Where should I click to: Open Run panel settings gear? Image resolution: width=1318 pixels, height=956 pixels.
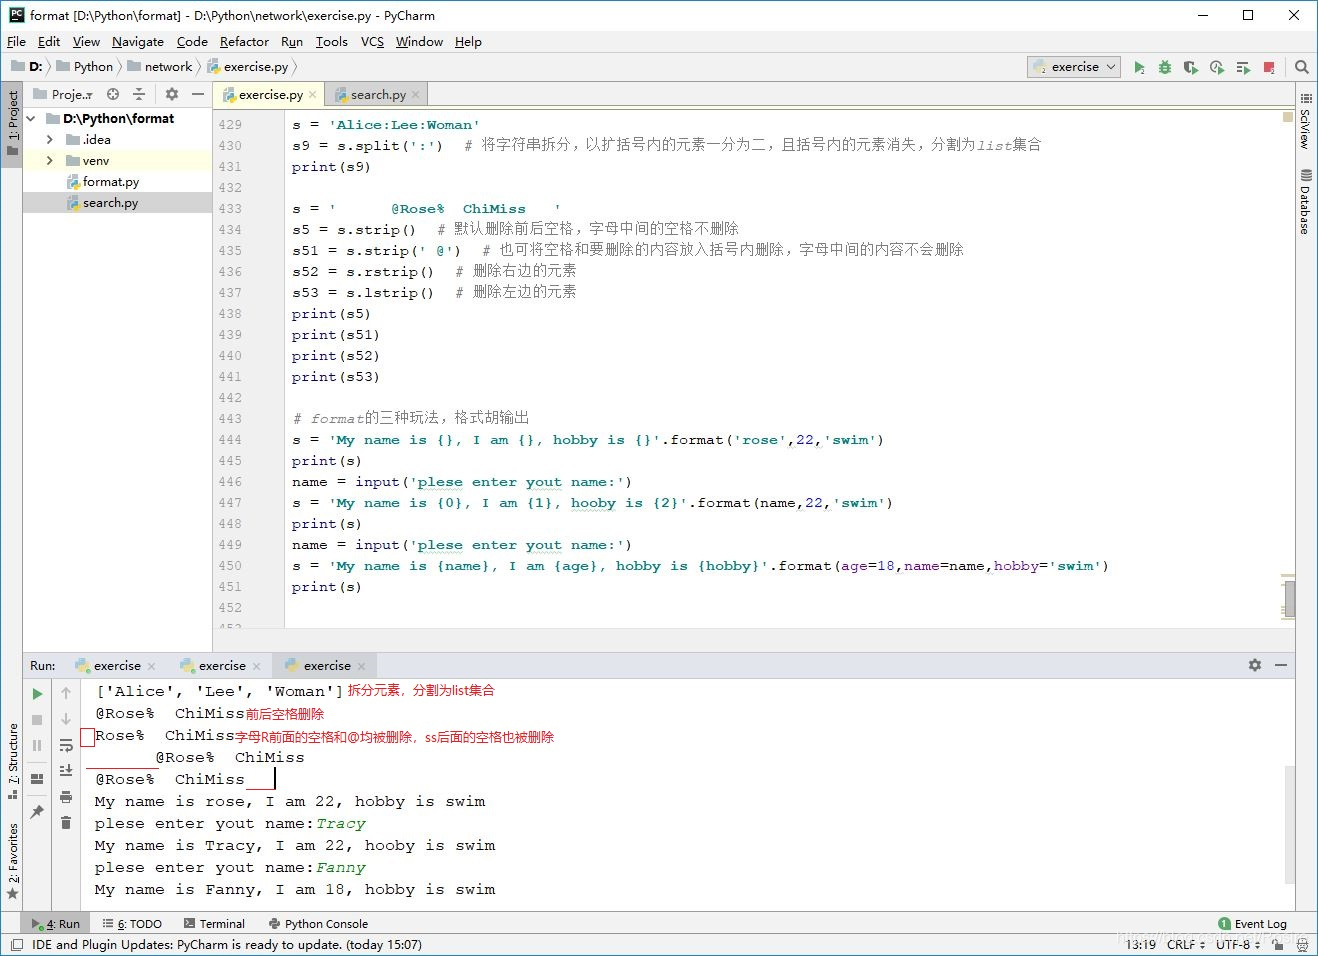(x=1255, y=665)
